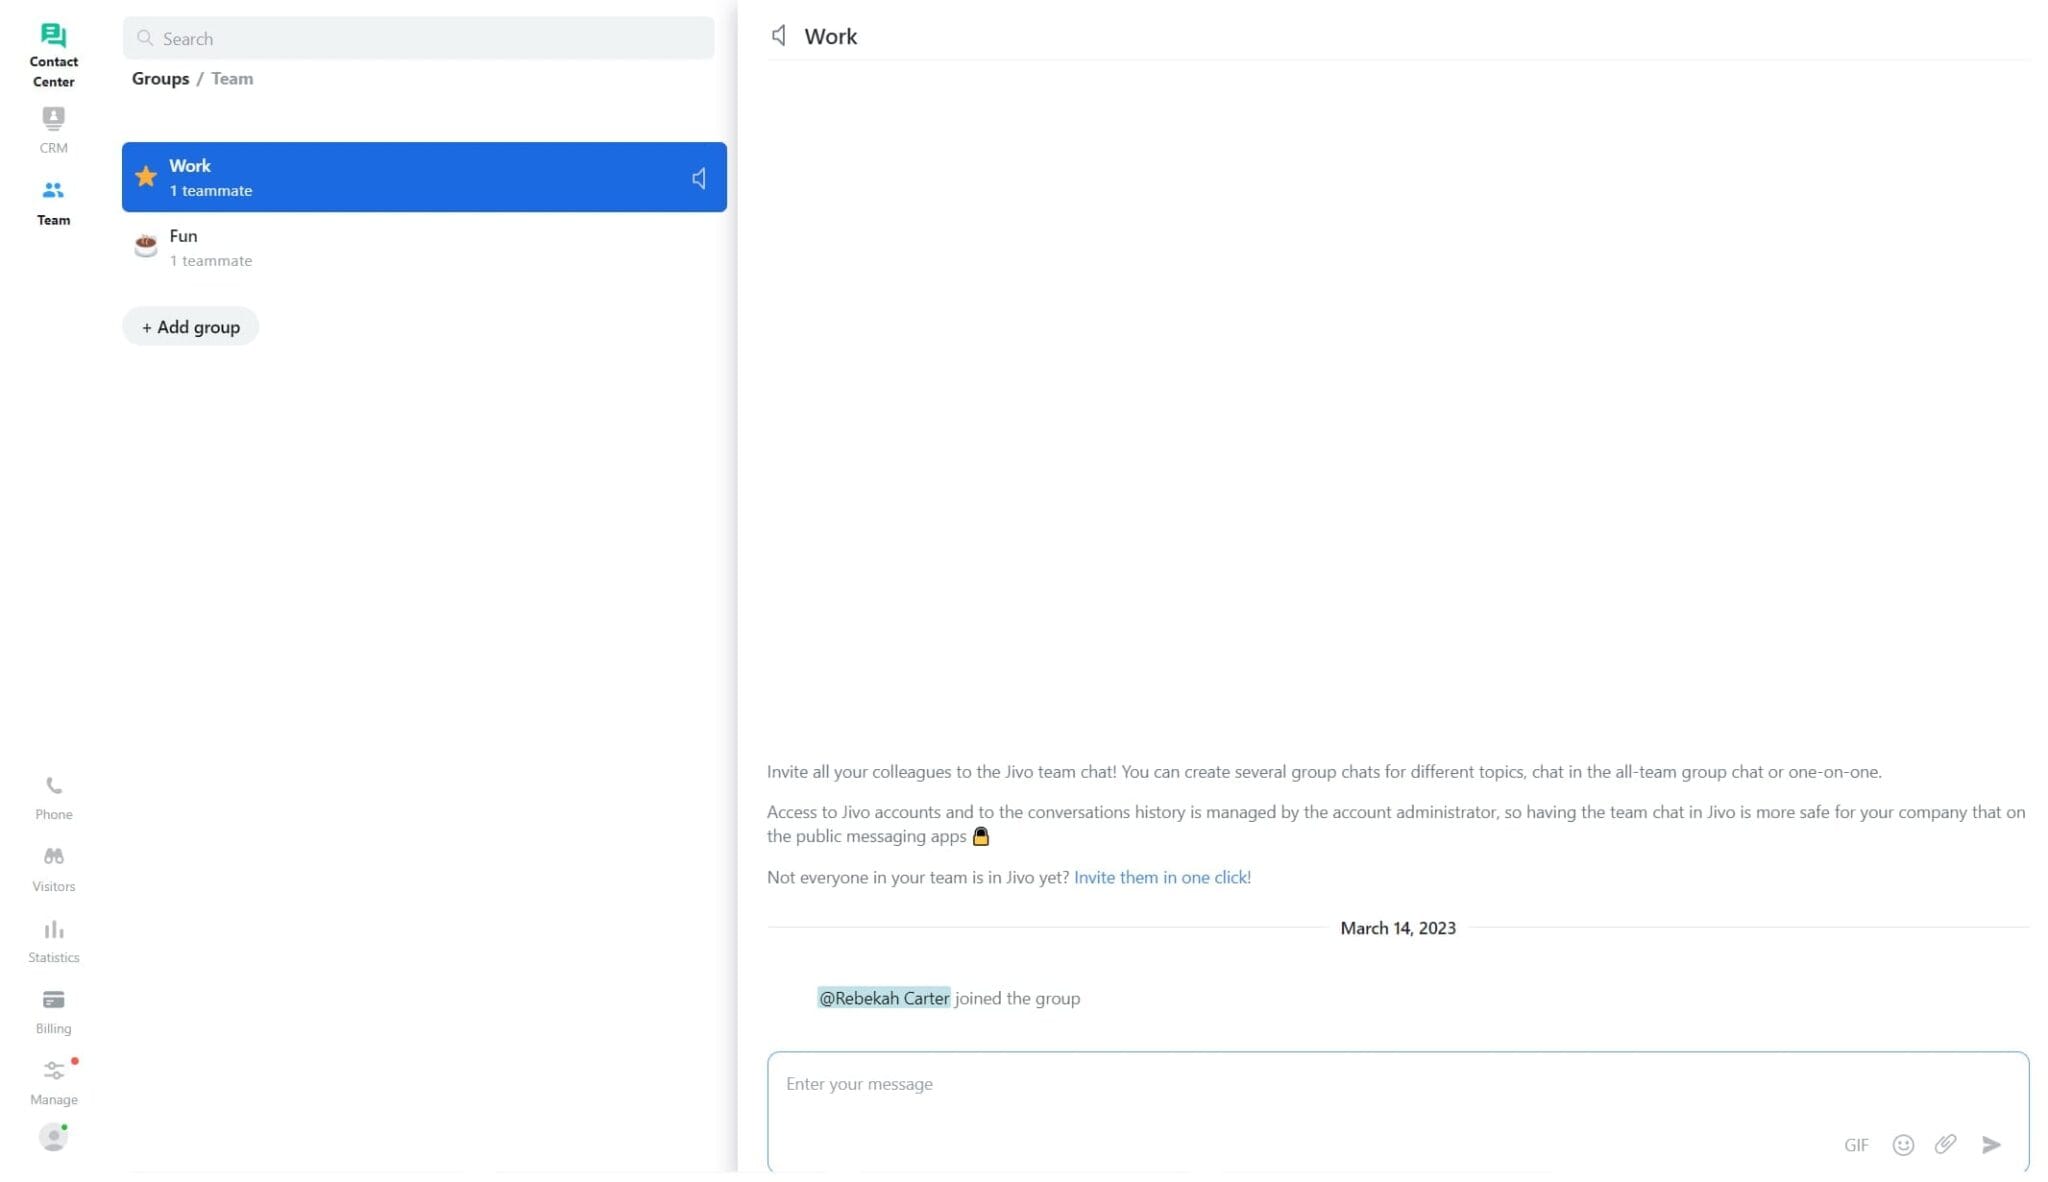Go to the Billing section

click(x=53, y=1008)
